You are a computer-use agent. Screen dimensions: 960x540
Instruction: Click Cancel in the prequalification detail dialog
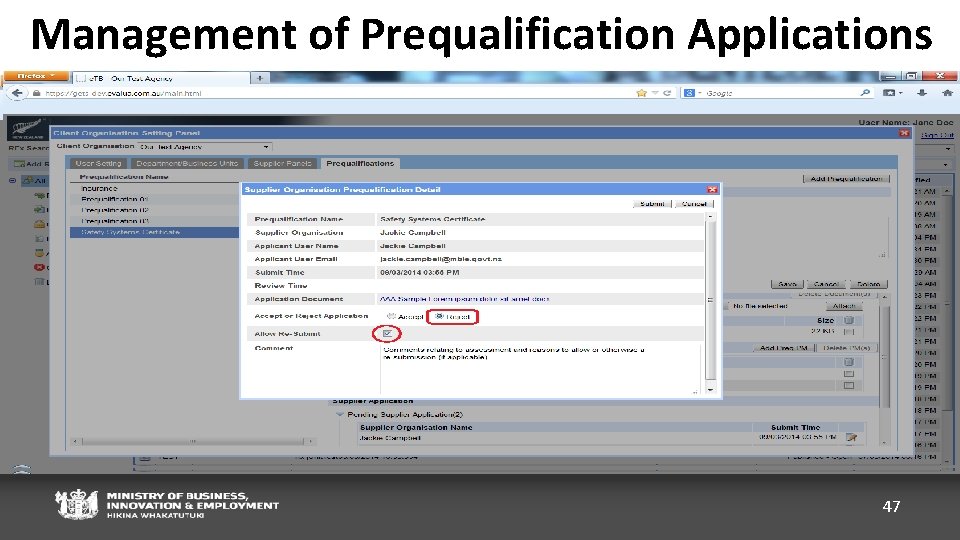694,204
